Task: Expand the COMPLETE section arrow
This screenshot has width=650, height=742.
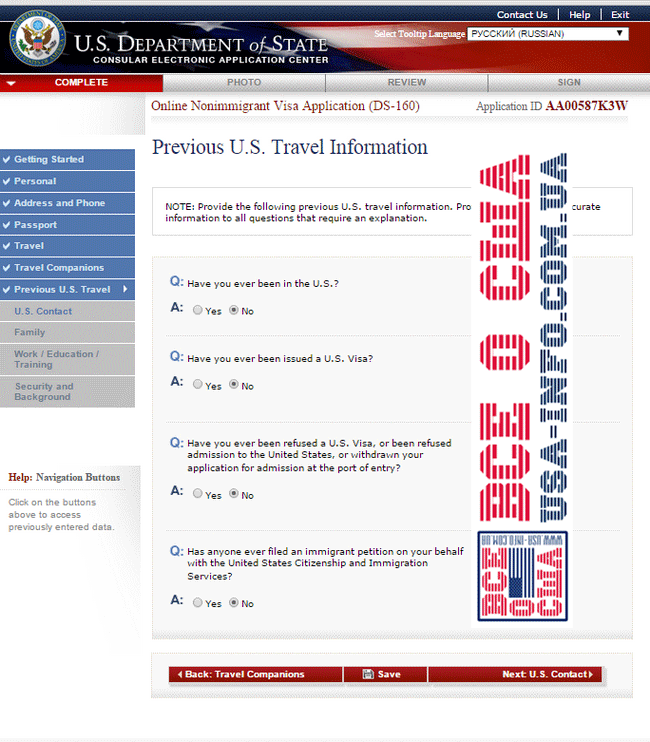Action: (x=11, y=83)
